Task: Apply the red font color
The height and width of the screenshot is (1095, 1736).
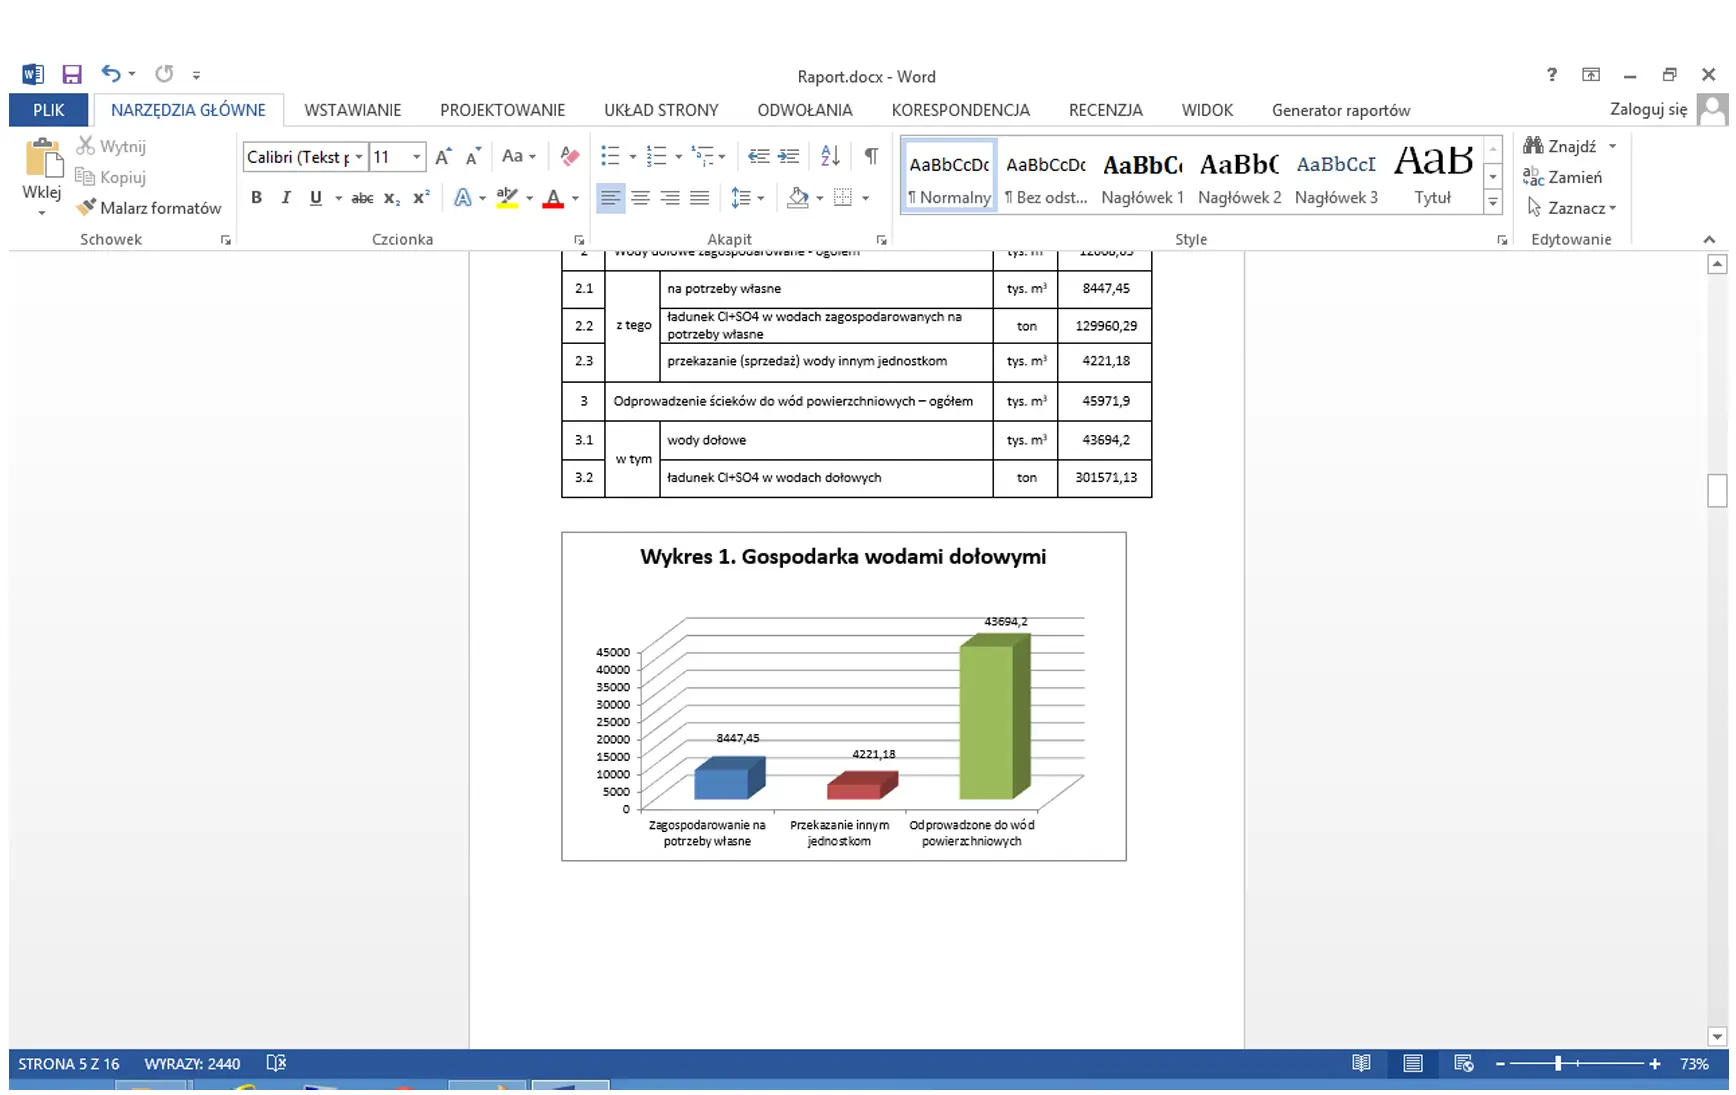Action: coord(553,198)
